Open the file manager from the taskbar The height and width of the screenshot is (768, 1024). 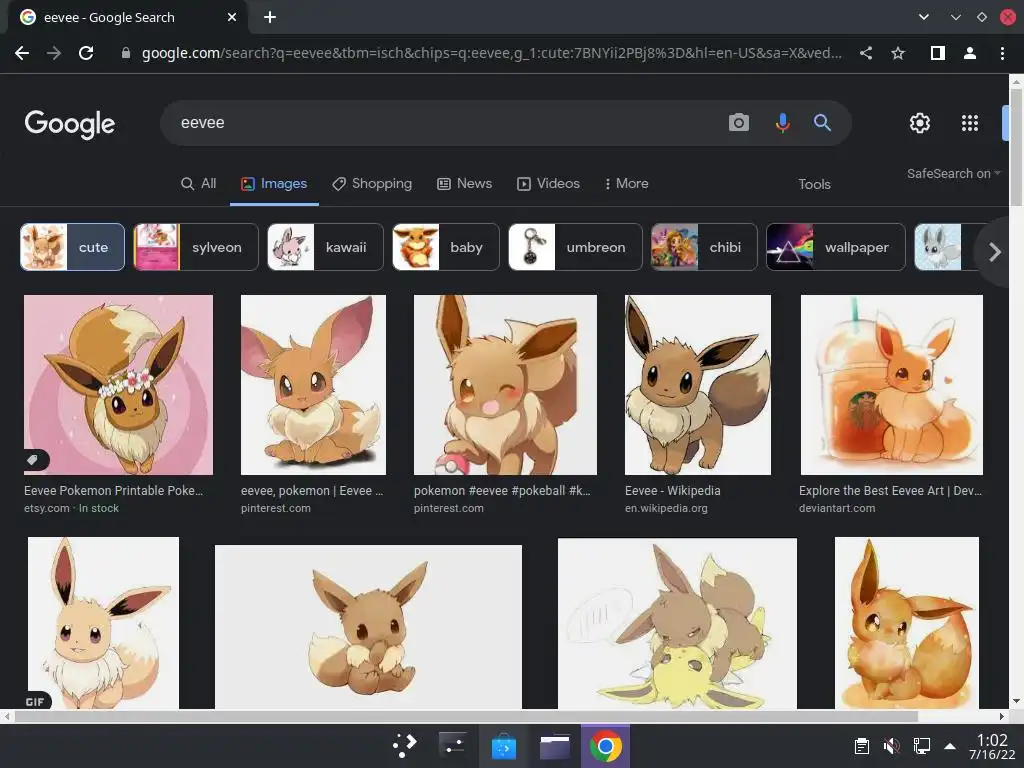554,745
